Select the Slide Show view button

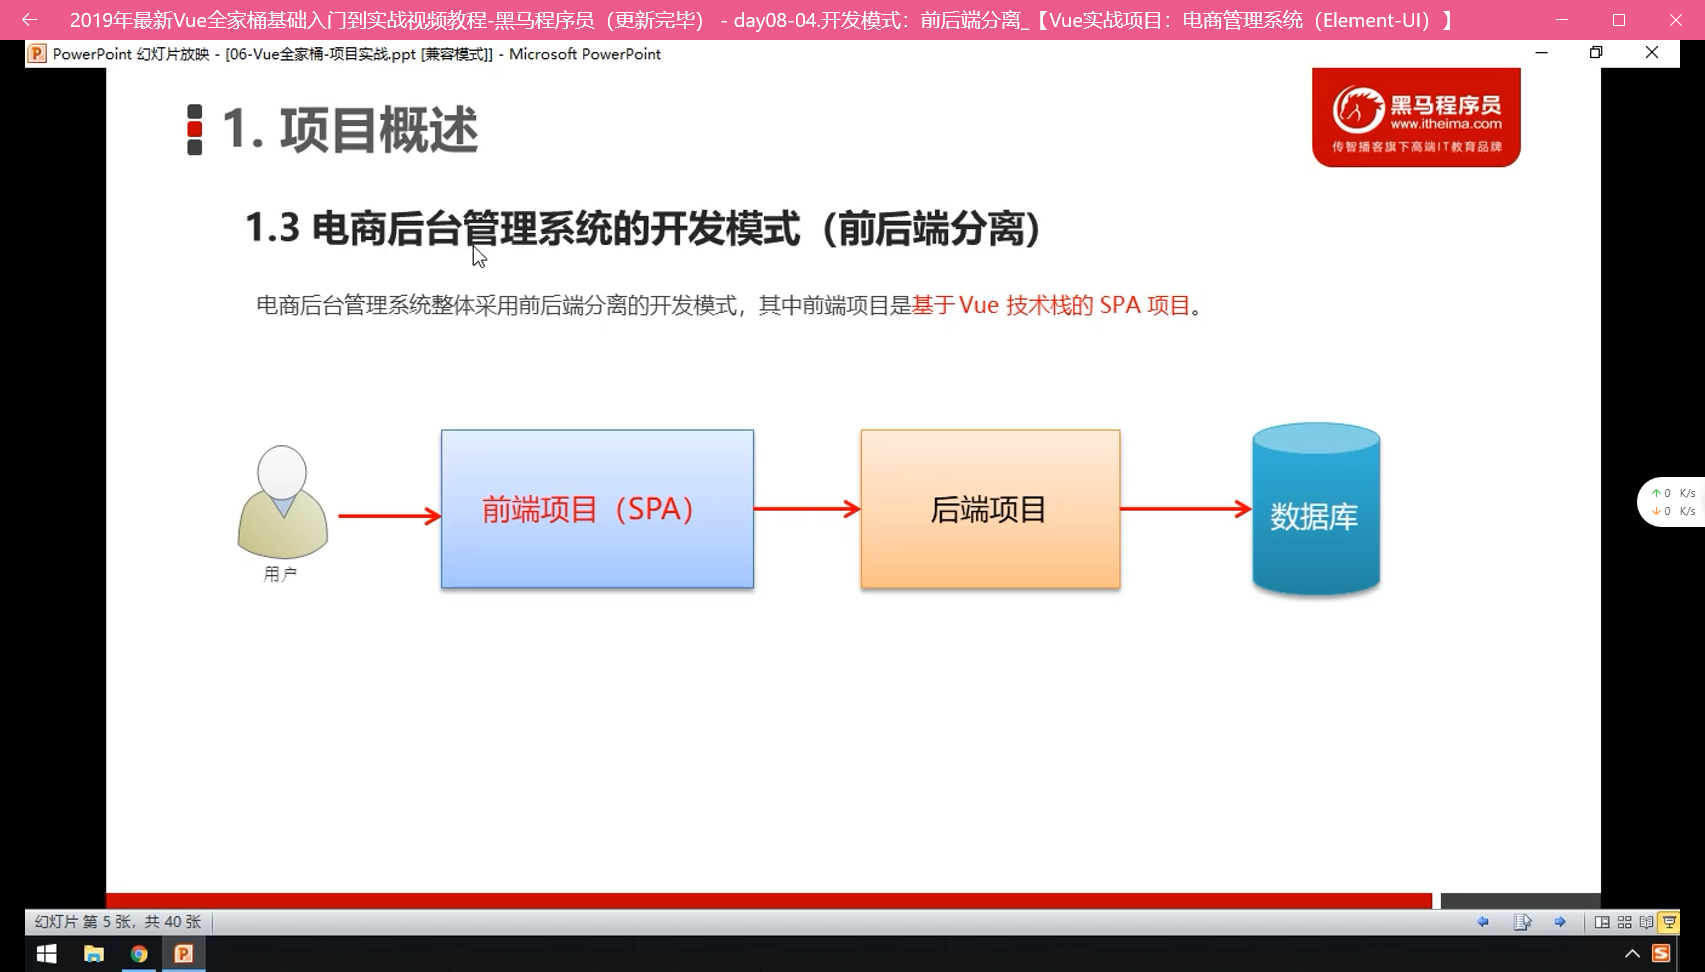click(1669, 922)
